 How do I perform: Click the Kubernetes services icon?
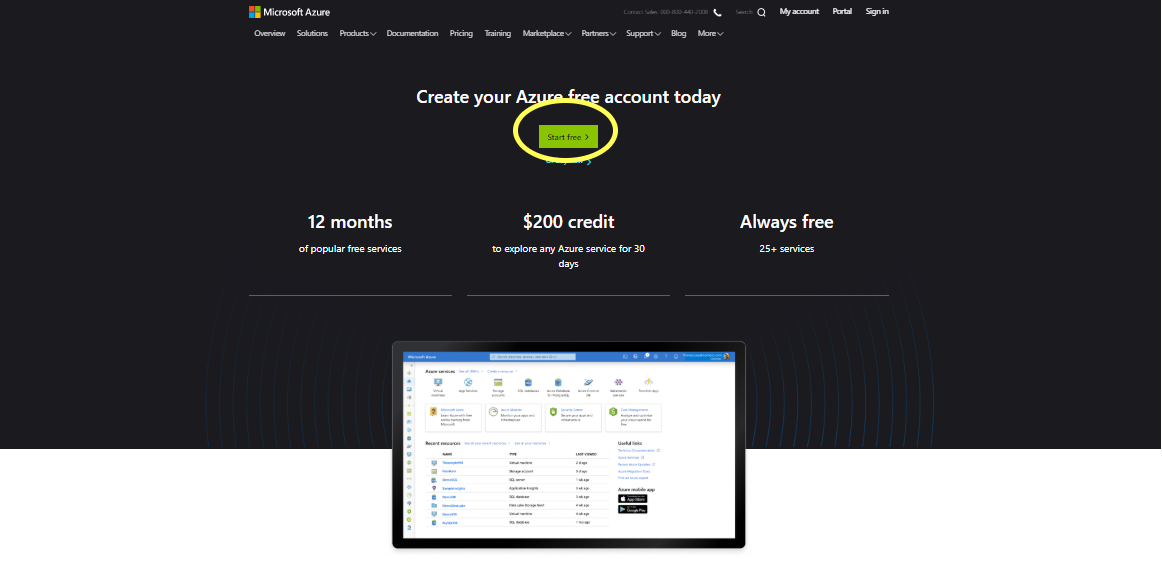coord(619,381)
